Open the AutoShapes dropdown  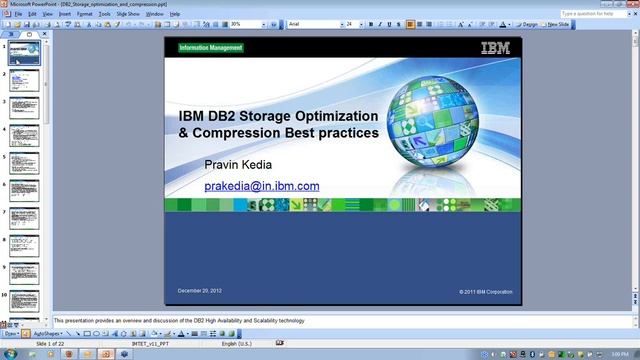tap(48, 334)
